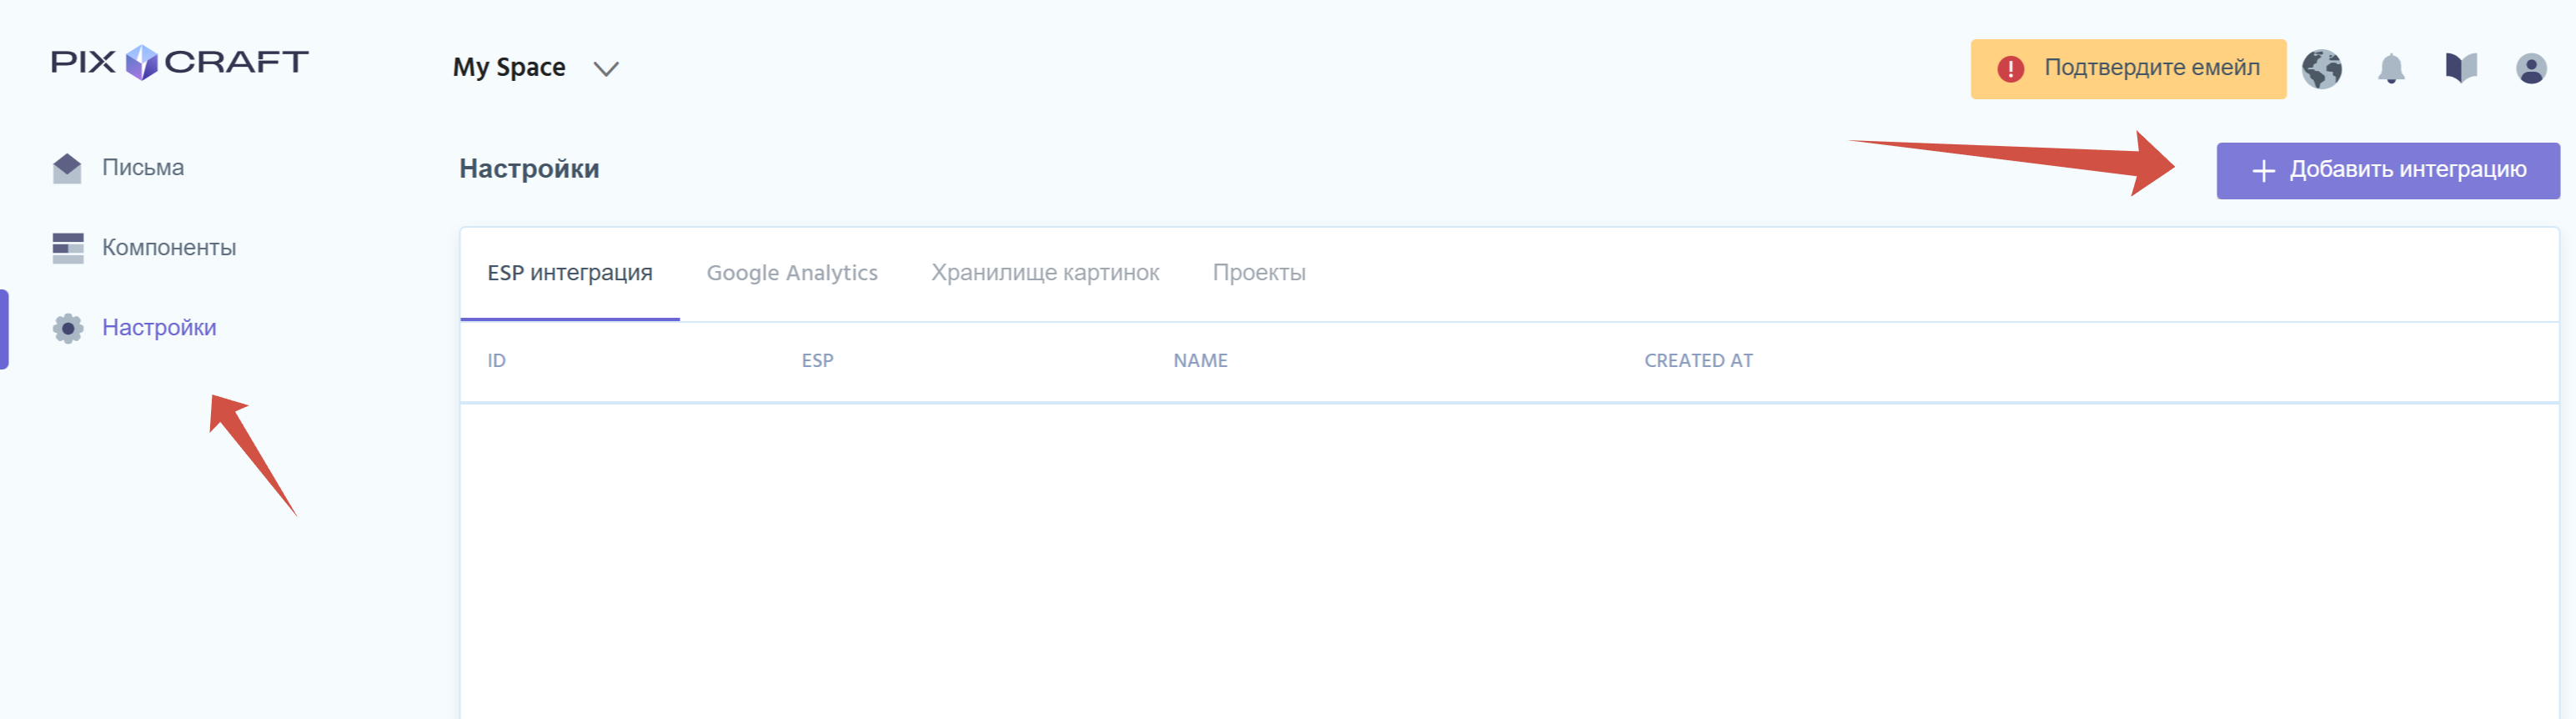2576x719 pixels.
Task: Click the gear icon beside Настройки
Action: (67, 328)
